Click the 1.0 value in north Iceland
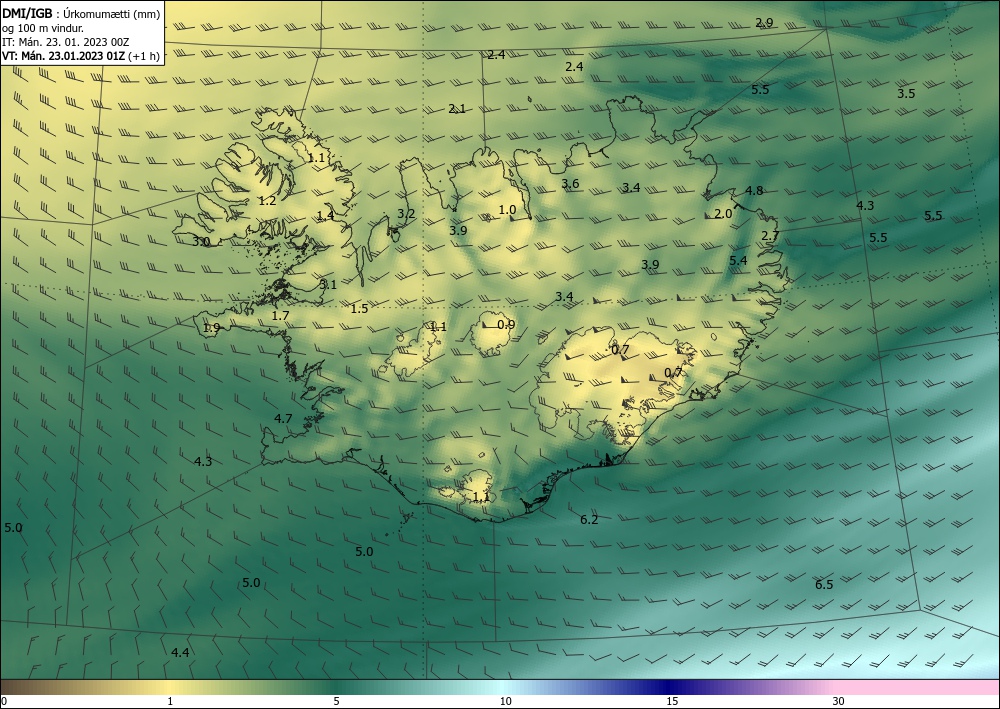 point(507,210)
